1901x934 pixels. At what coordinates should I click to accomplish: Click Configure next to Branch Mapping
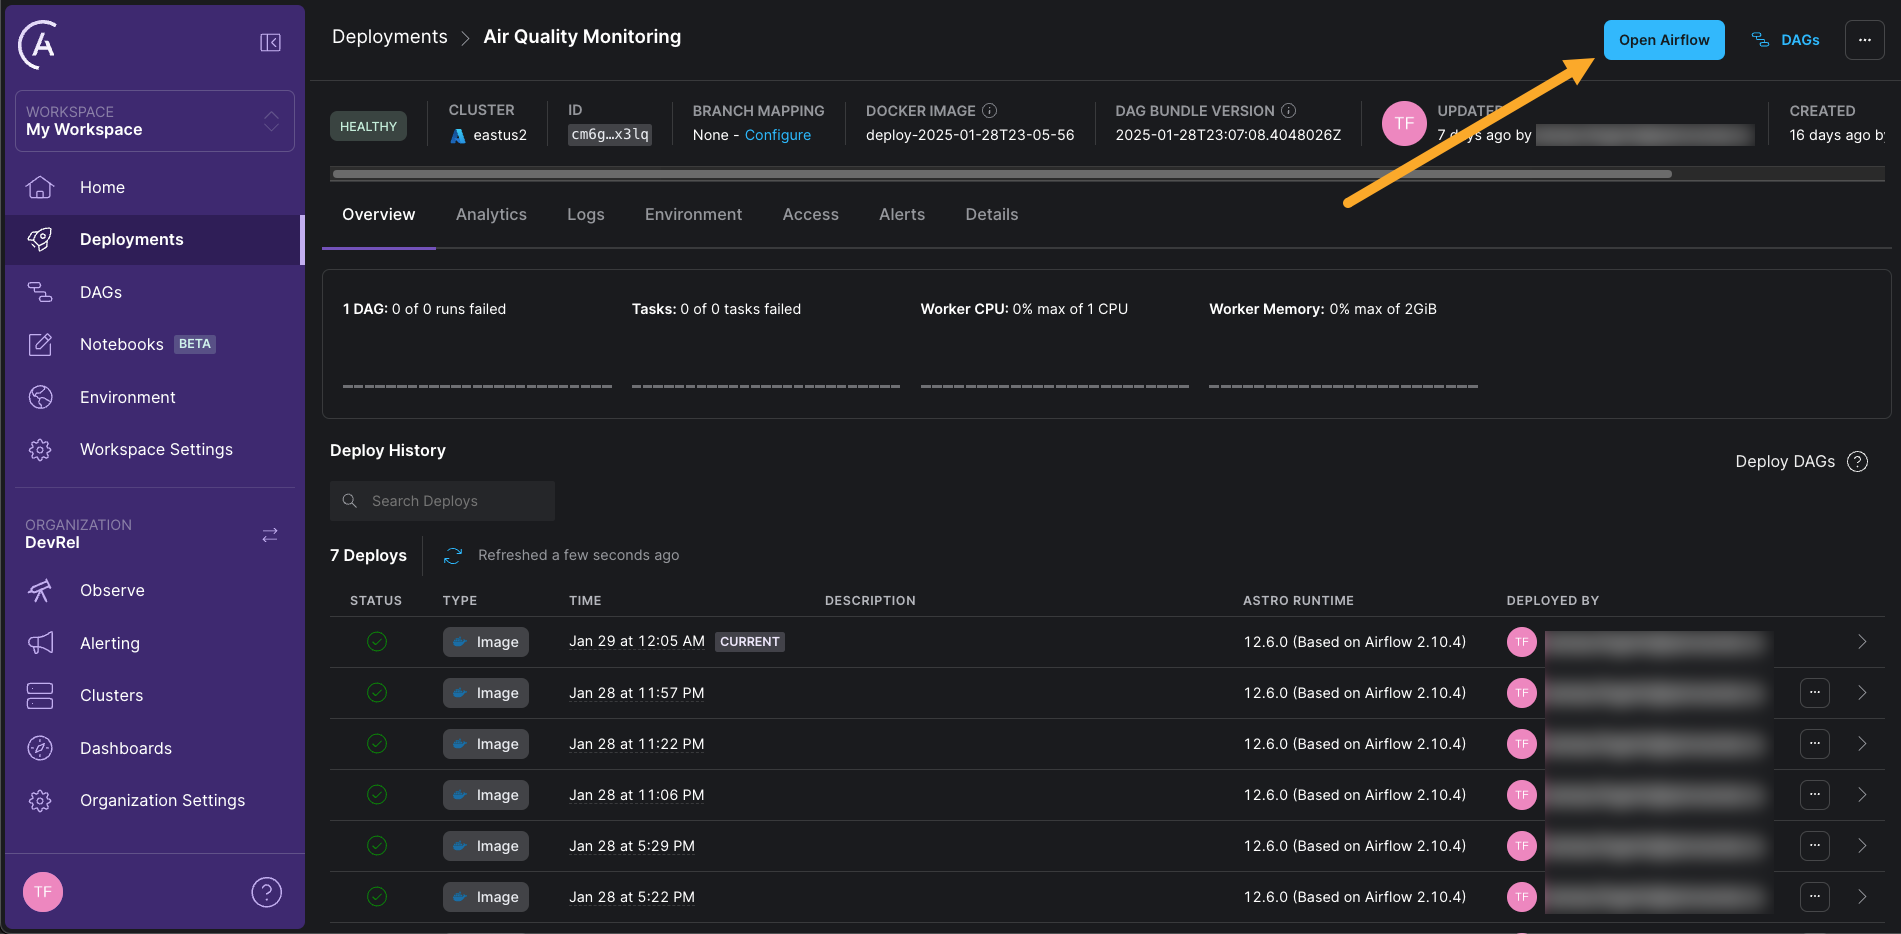tap(778, 135)
